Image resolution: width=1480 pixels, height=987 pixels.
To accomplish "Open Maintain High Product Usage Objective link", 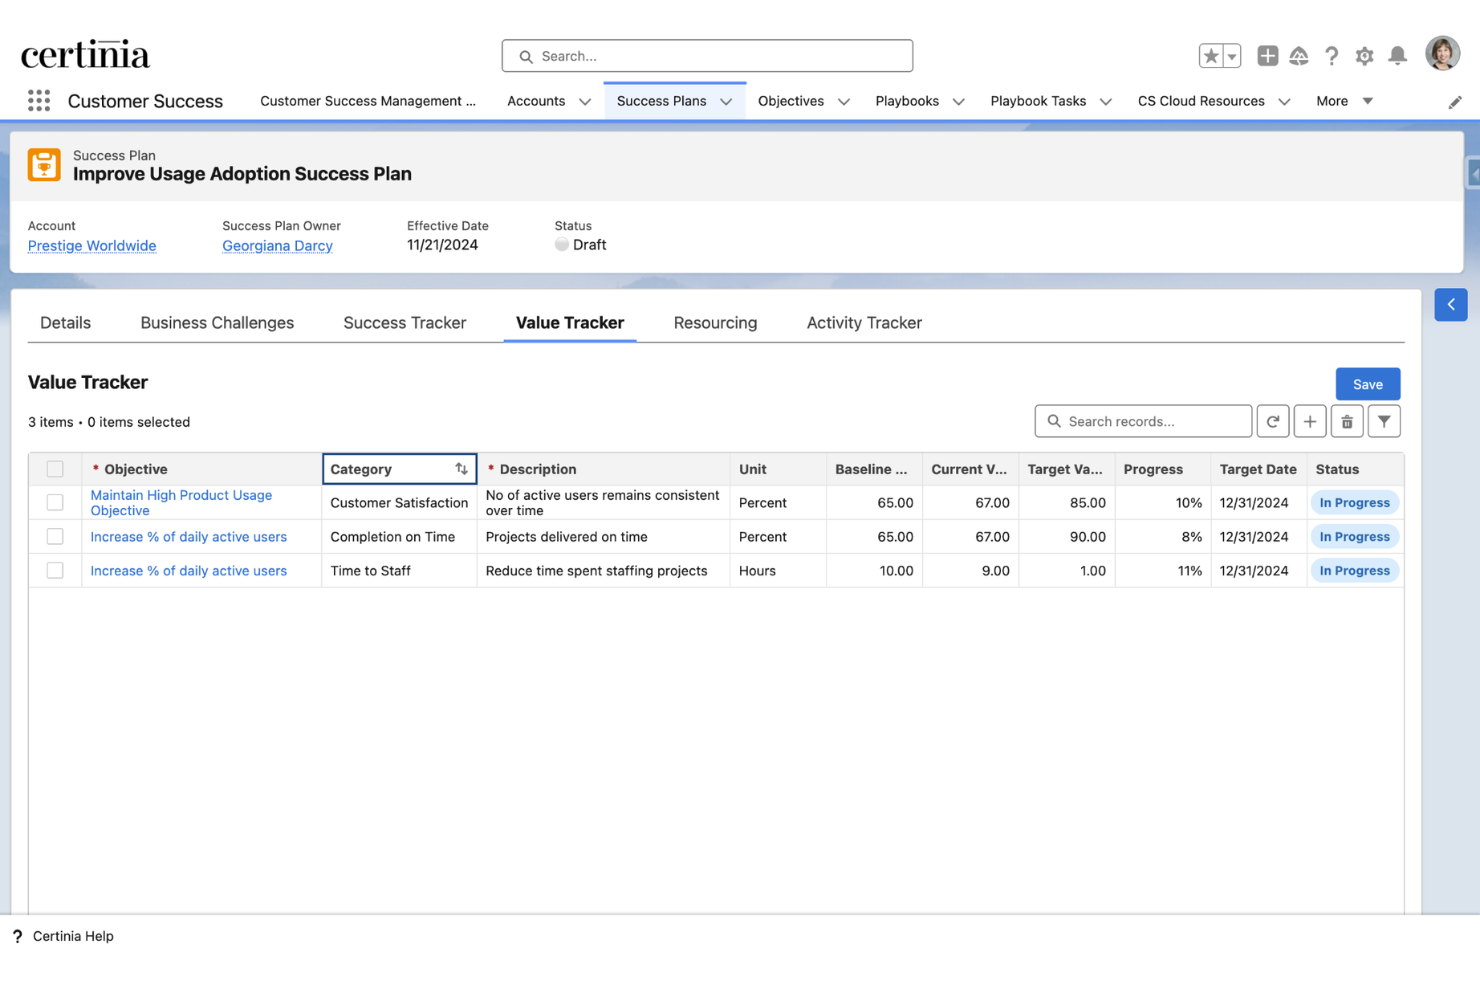I will 181,503.
